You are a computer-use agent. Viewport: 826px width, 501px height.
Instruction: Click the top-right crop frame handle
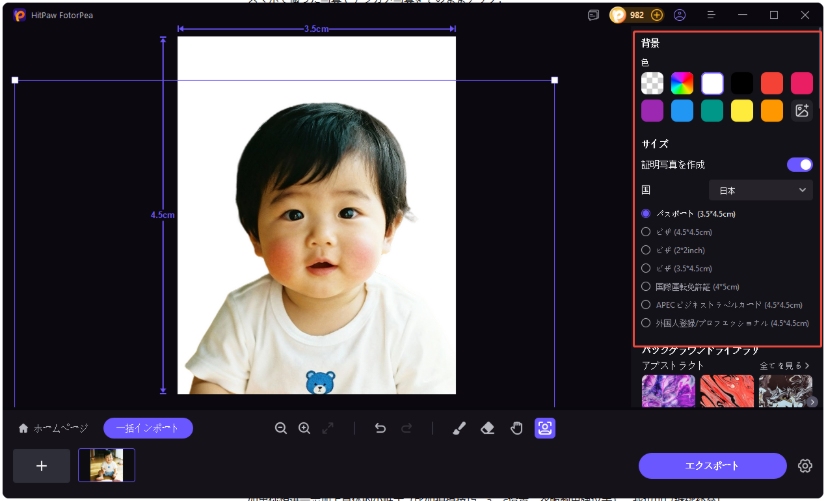pos(554,80)
